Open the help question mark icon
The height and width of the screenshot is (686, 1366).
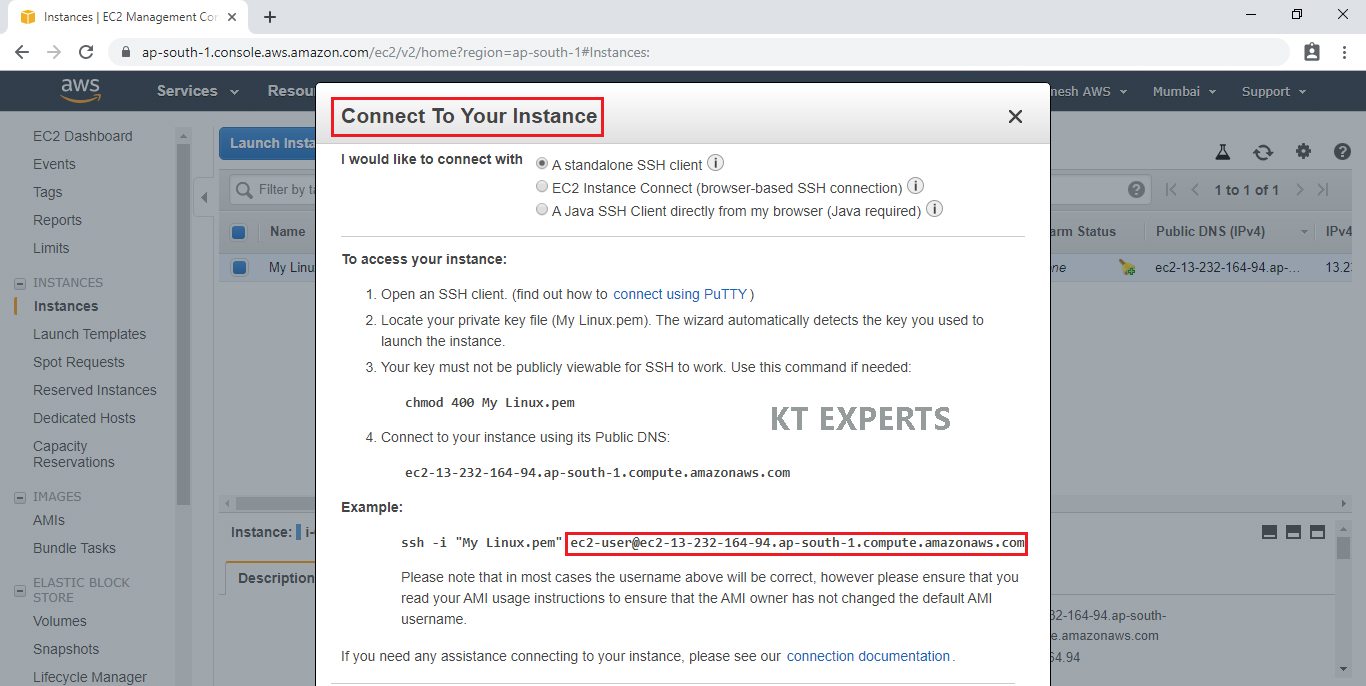[x=1342, y=152]
